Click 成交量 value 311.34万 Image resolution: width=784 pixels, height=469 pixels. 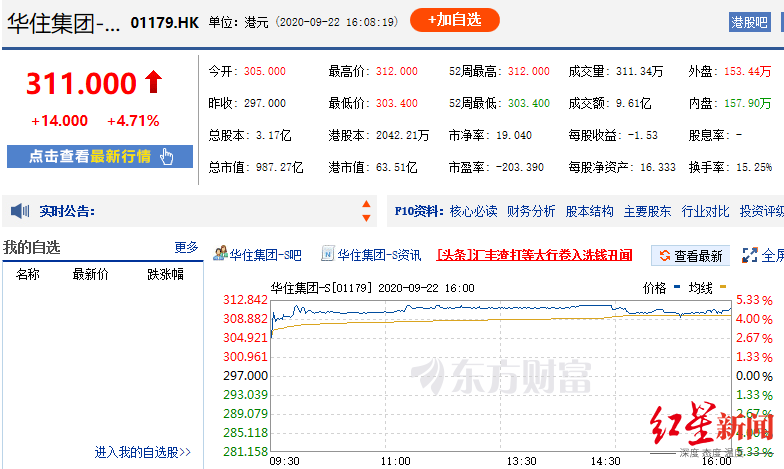[640, 71]
